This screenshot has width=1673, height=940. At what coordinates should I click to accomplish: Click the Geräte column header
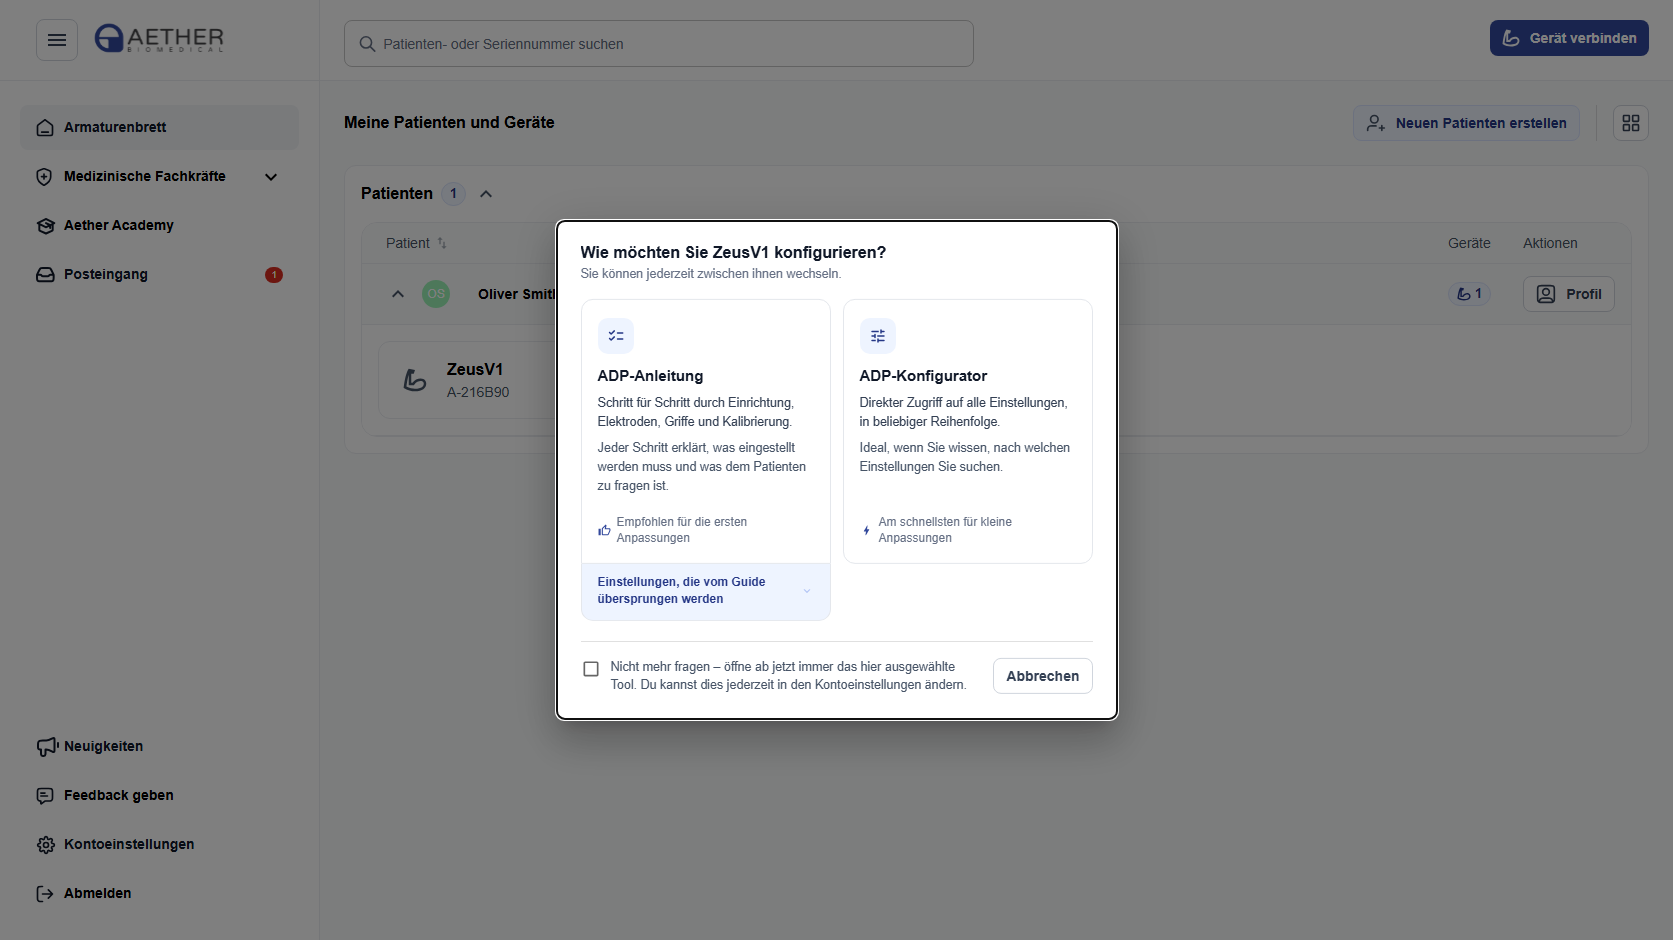[x=1469, y=243]
